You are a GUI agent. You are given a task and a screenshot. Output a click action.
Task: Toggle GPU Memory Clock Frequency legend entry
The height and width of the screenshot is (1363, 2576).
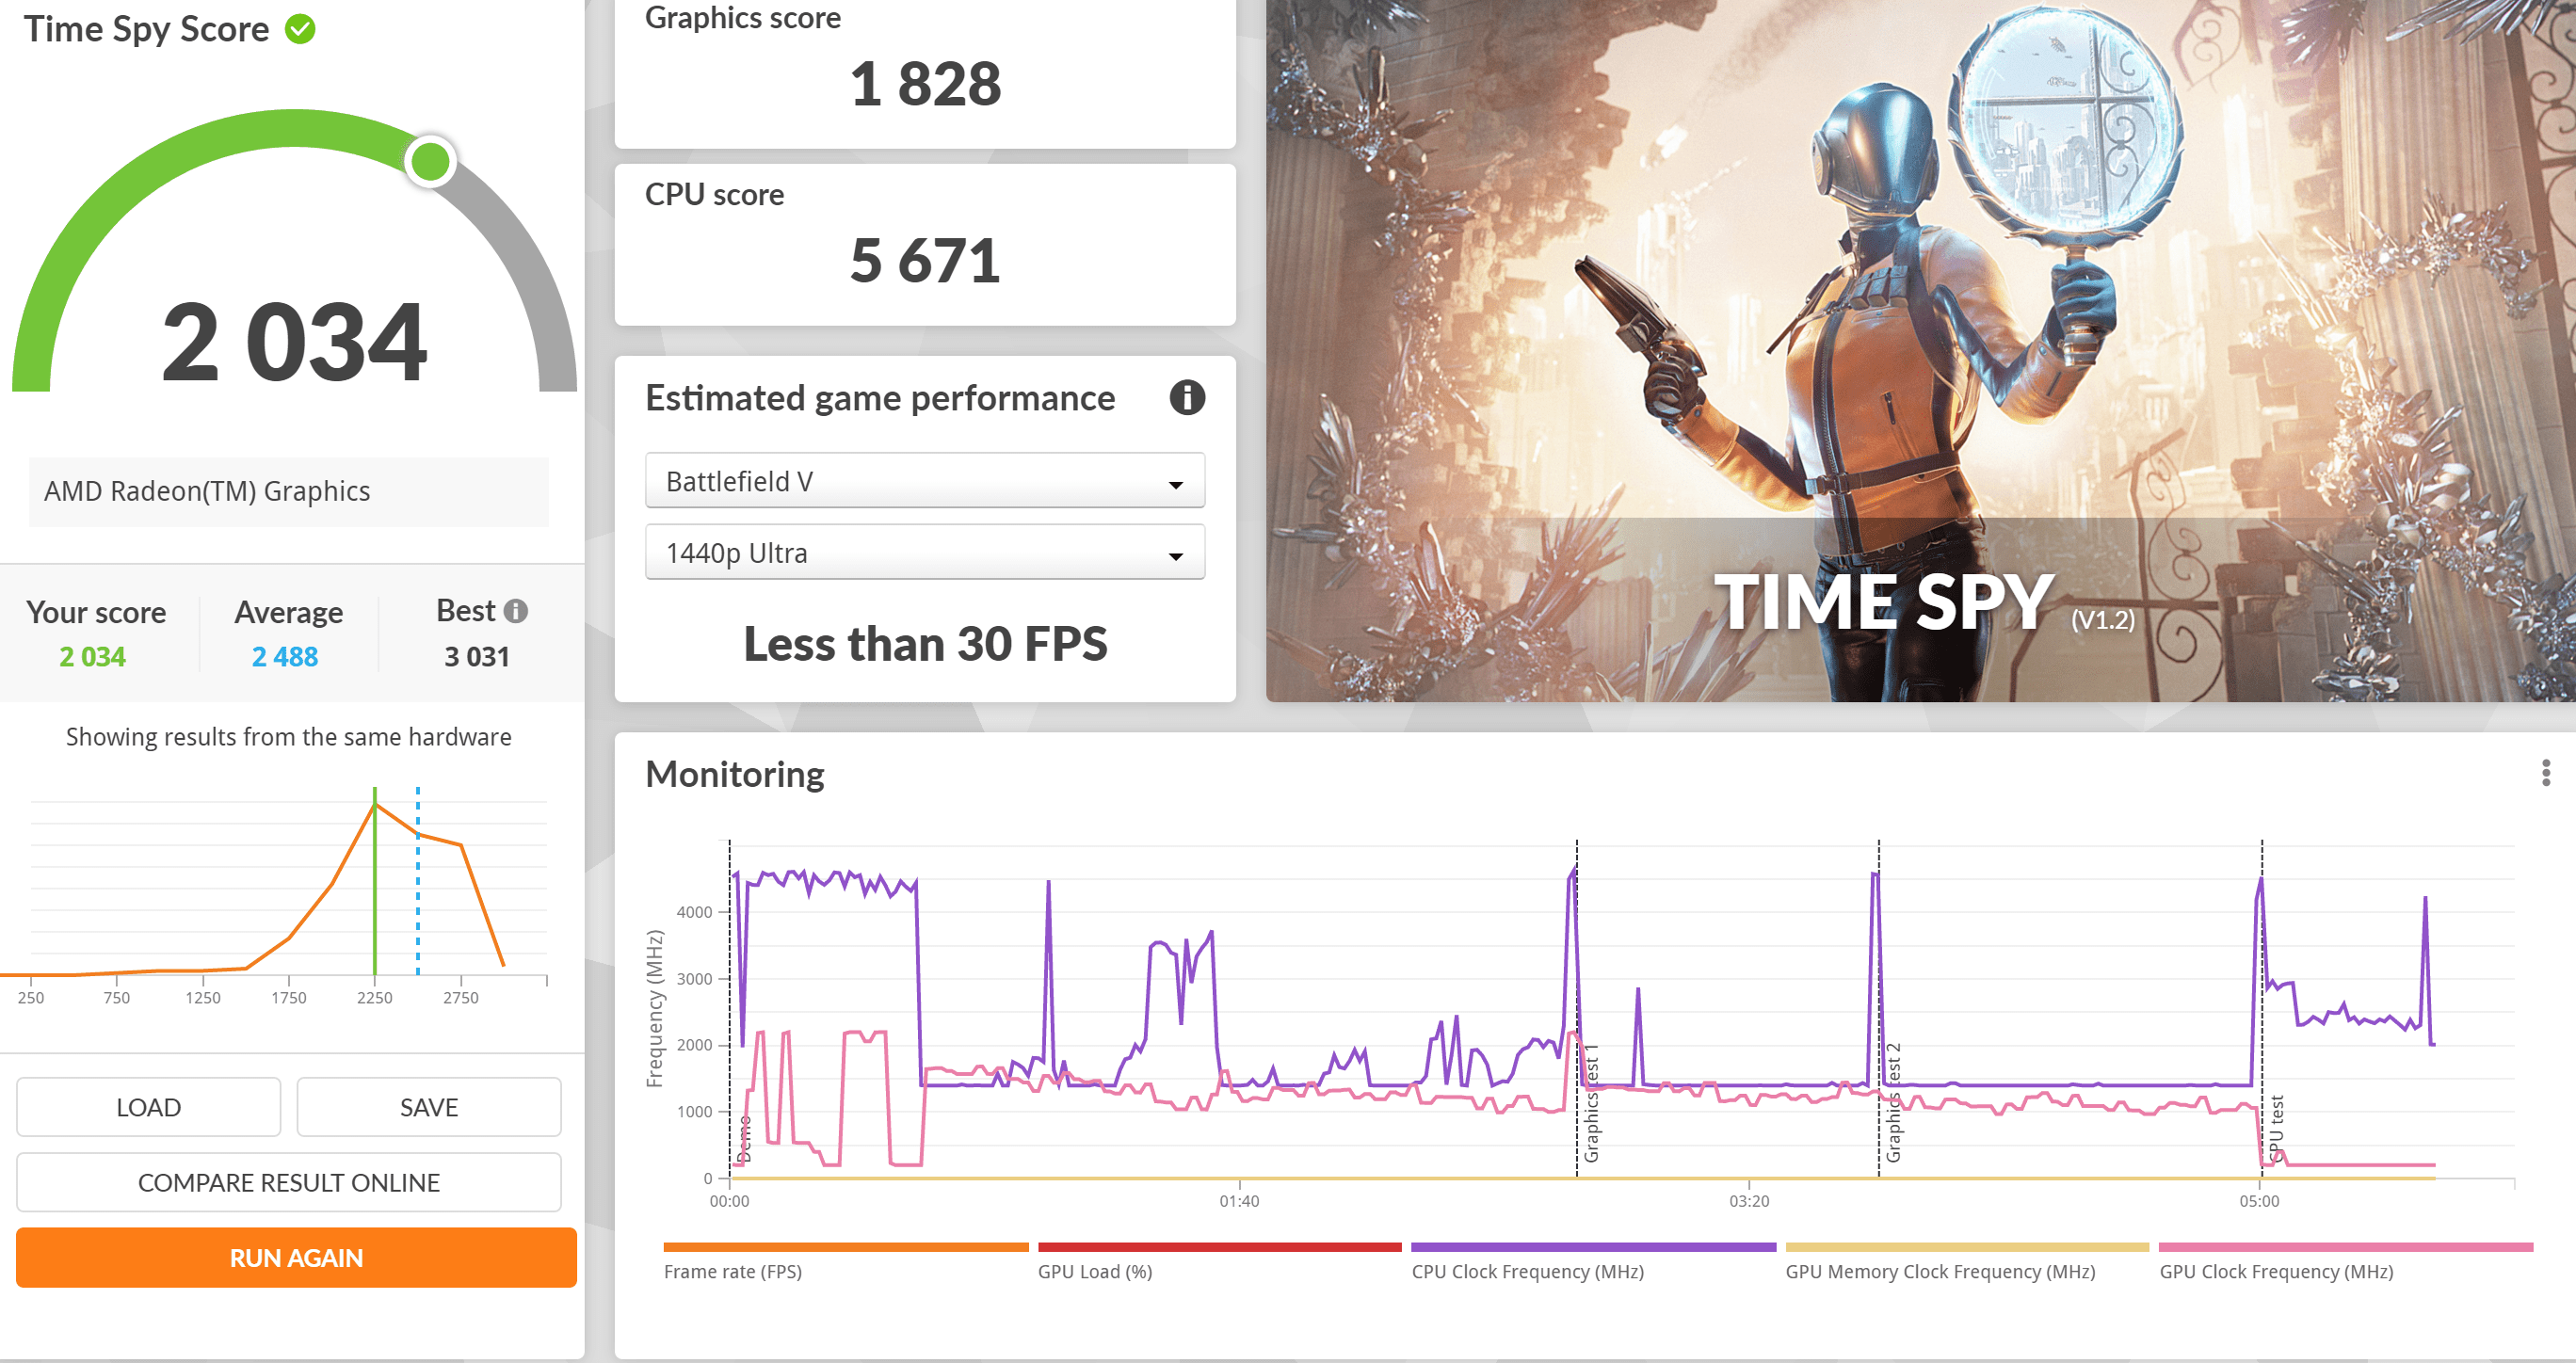1967,1262
